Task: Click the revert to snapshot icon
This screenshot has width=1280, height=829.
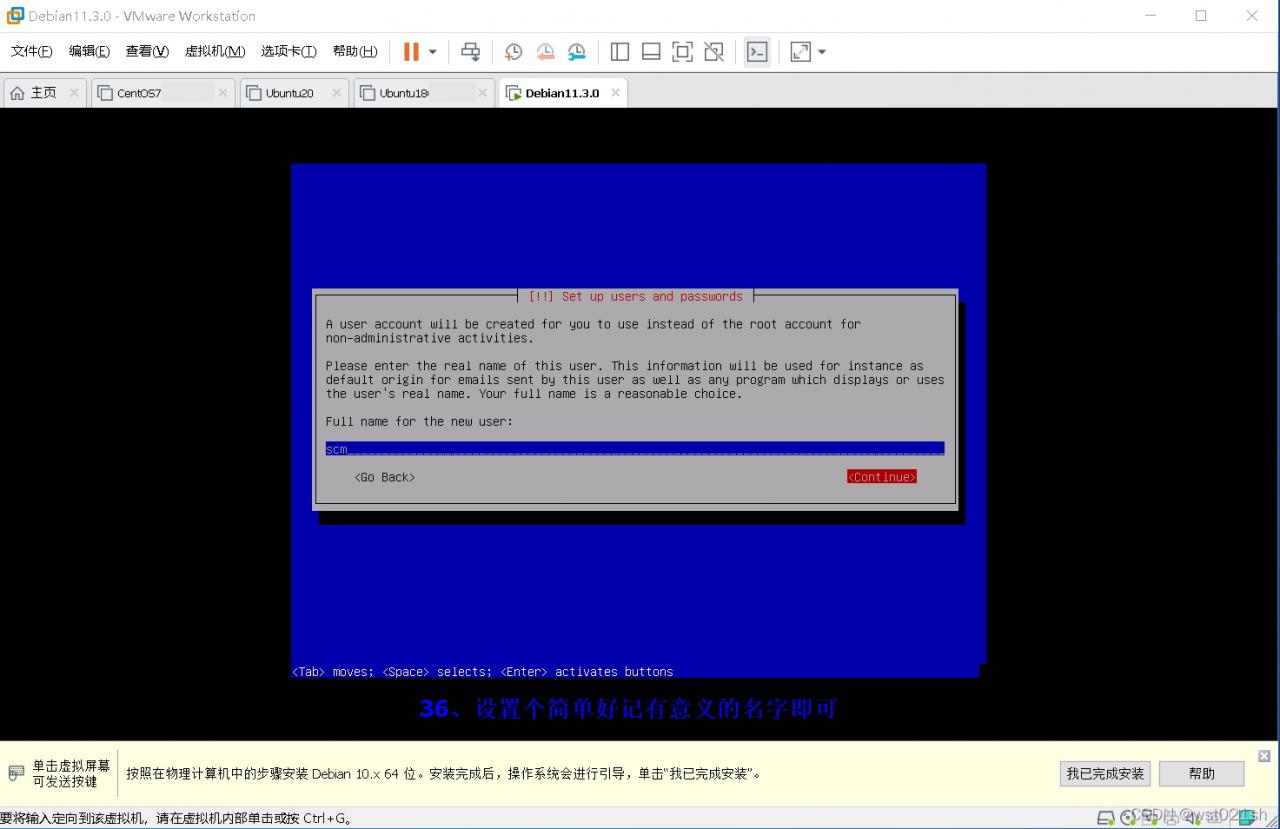Action: point(545,52)
